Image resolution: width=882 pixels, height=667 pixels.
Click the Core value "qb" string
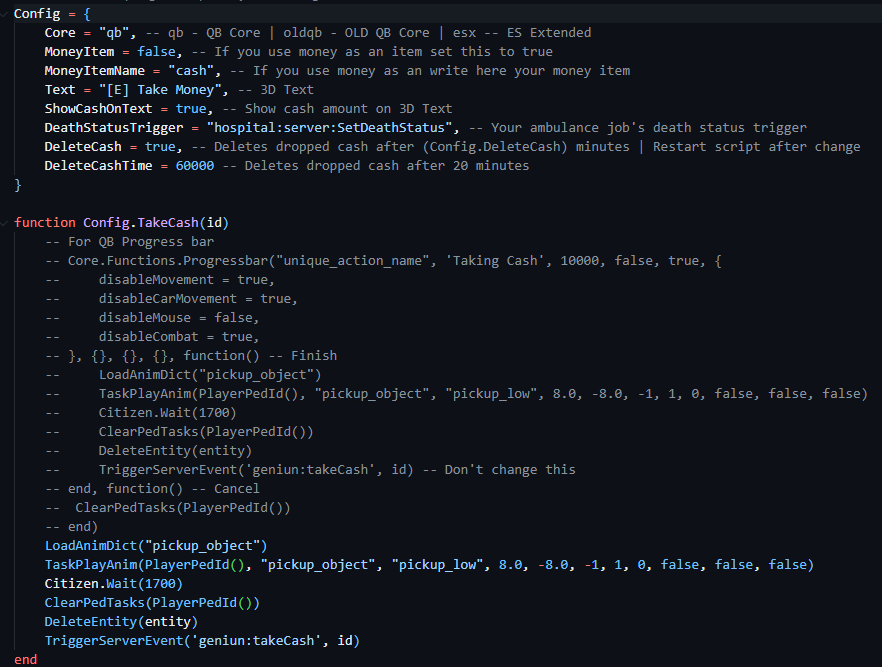pos(114,33)
